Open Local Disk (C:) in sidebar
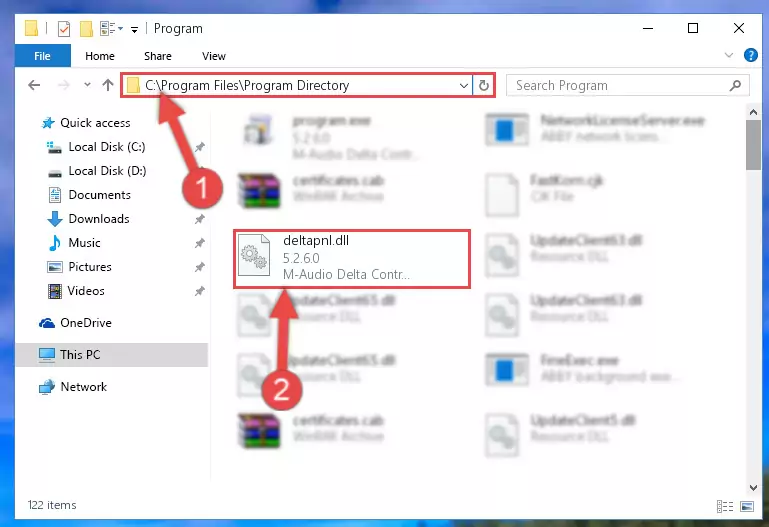The height and width of the screenshot is (527, 769). (x=106, y=147)
